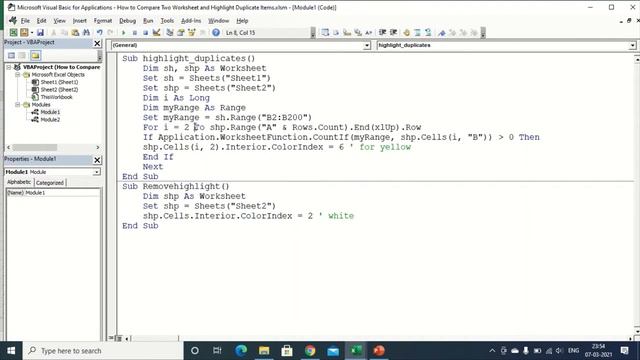Open the File menu
The width and height of the screenshot is (640, 360).
coord(25,20)
